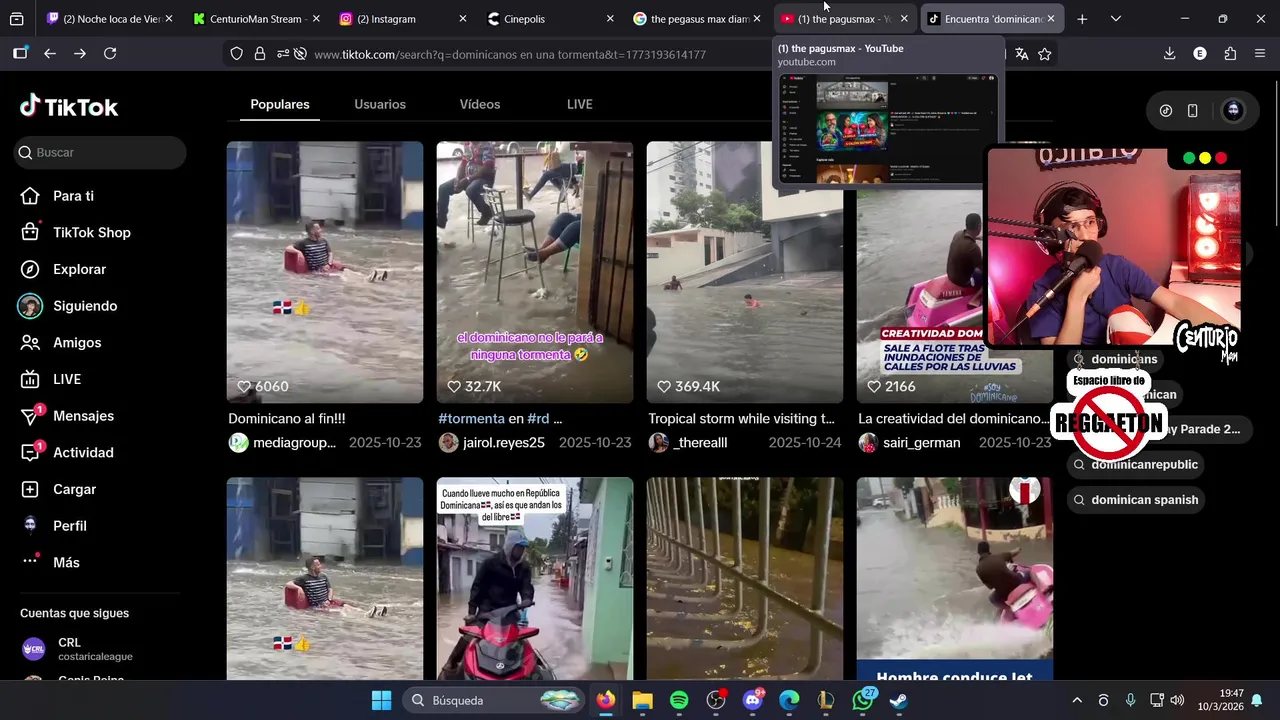1280x720 pixels.
Task: Open the browser downloads panel
Action: pos(1169,54)
